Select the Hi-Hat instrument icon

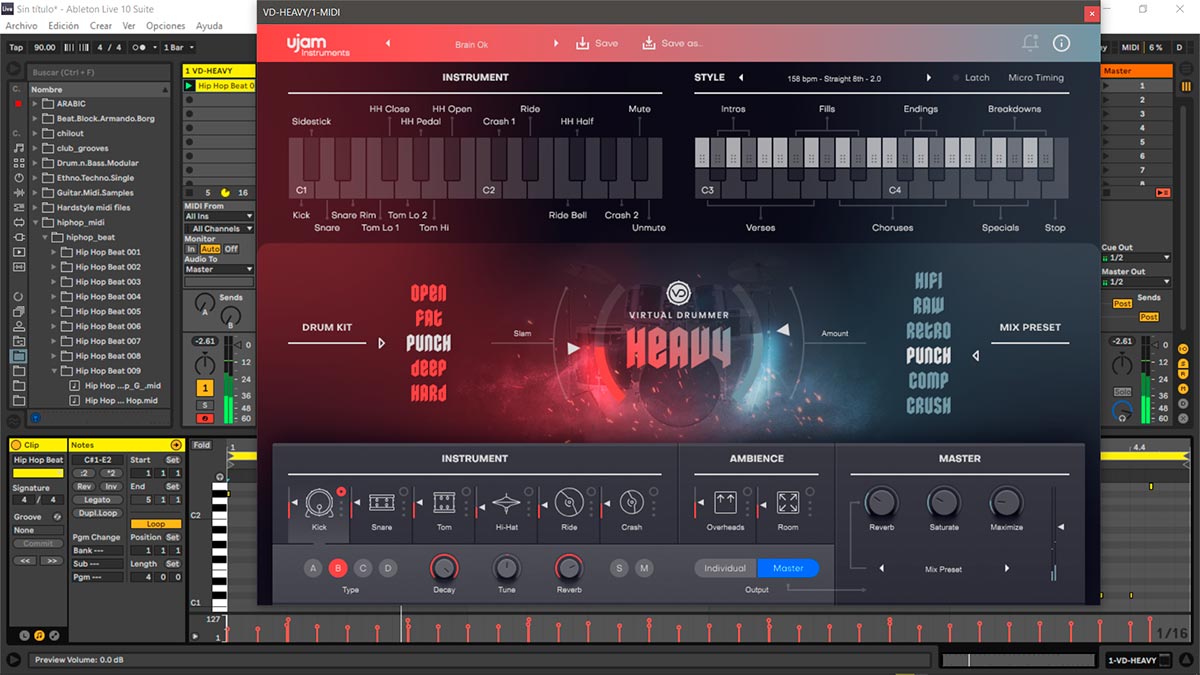pos(506,503)
